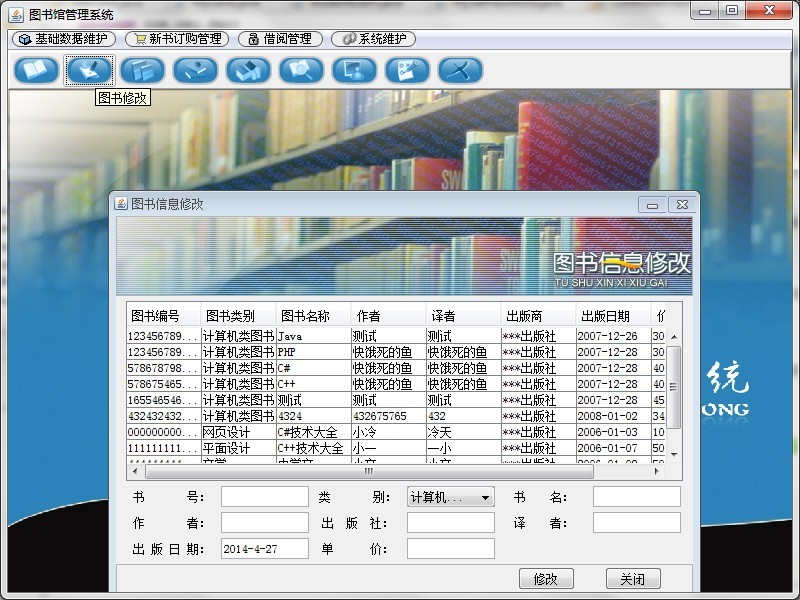Image resolution: width=800 pixels, height=600 pixels.
Task: Click the checklist with pencil toolbar icon
Action: click(x=408, y=70)
